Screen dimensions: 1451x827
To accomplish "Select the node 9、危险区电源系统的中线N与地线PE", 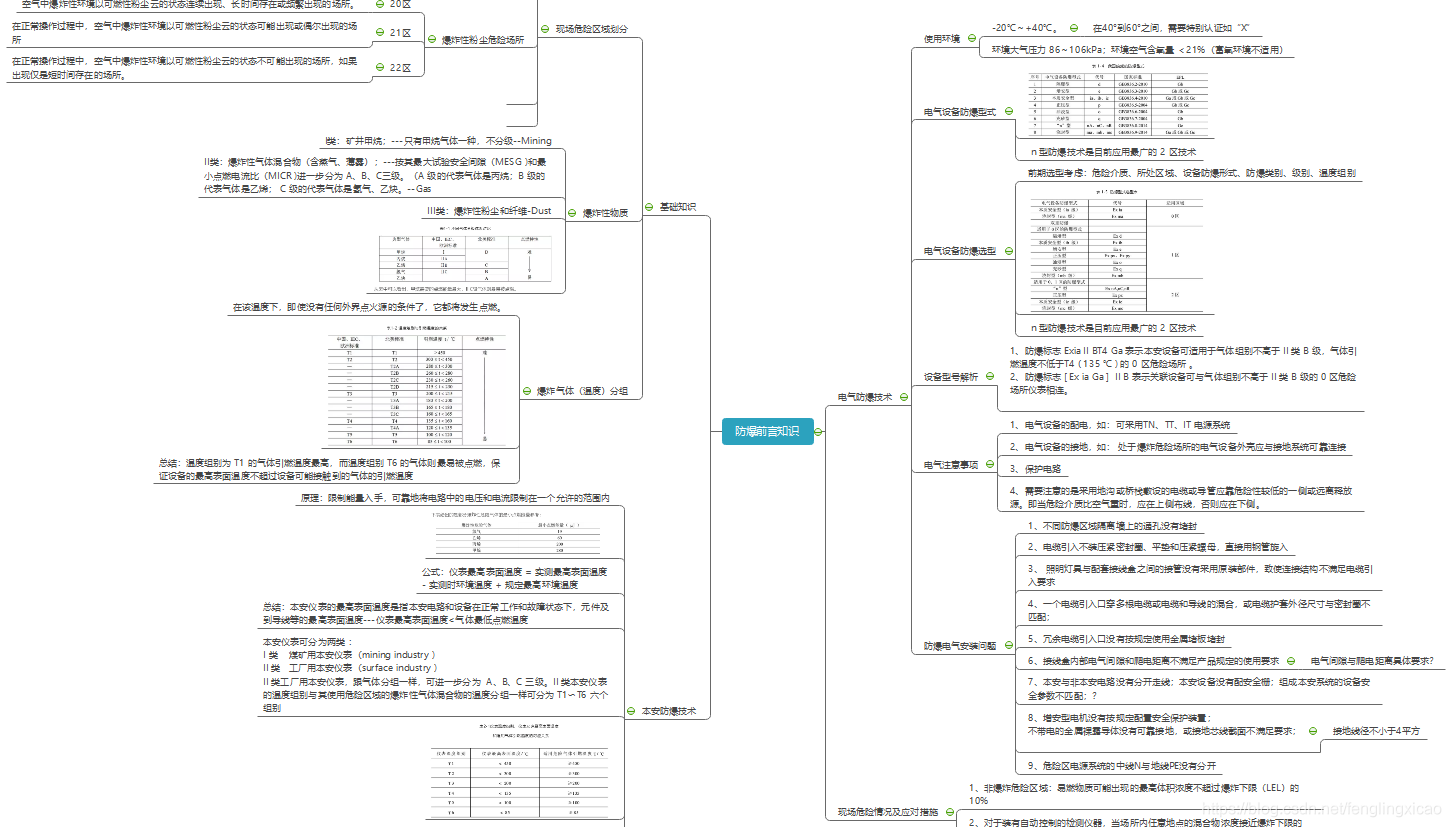I will tap(1121, 765).
